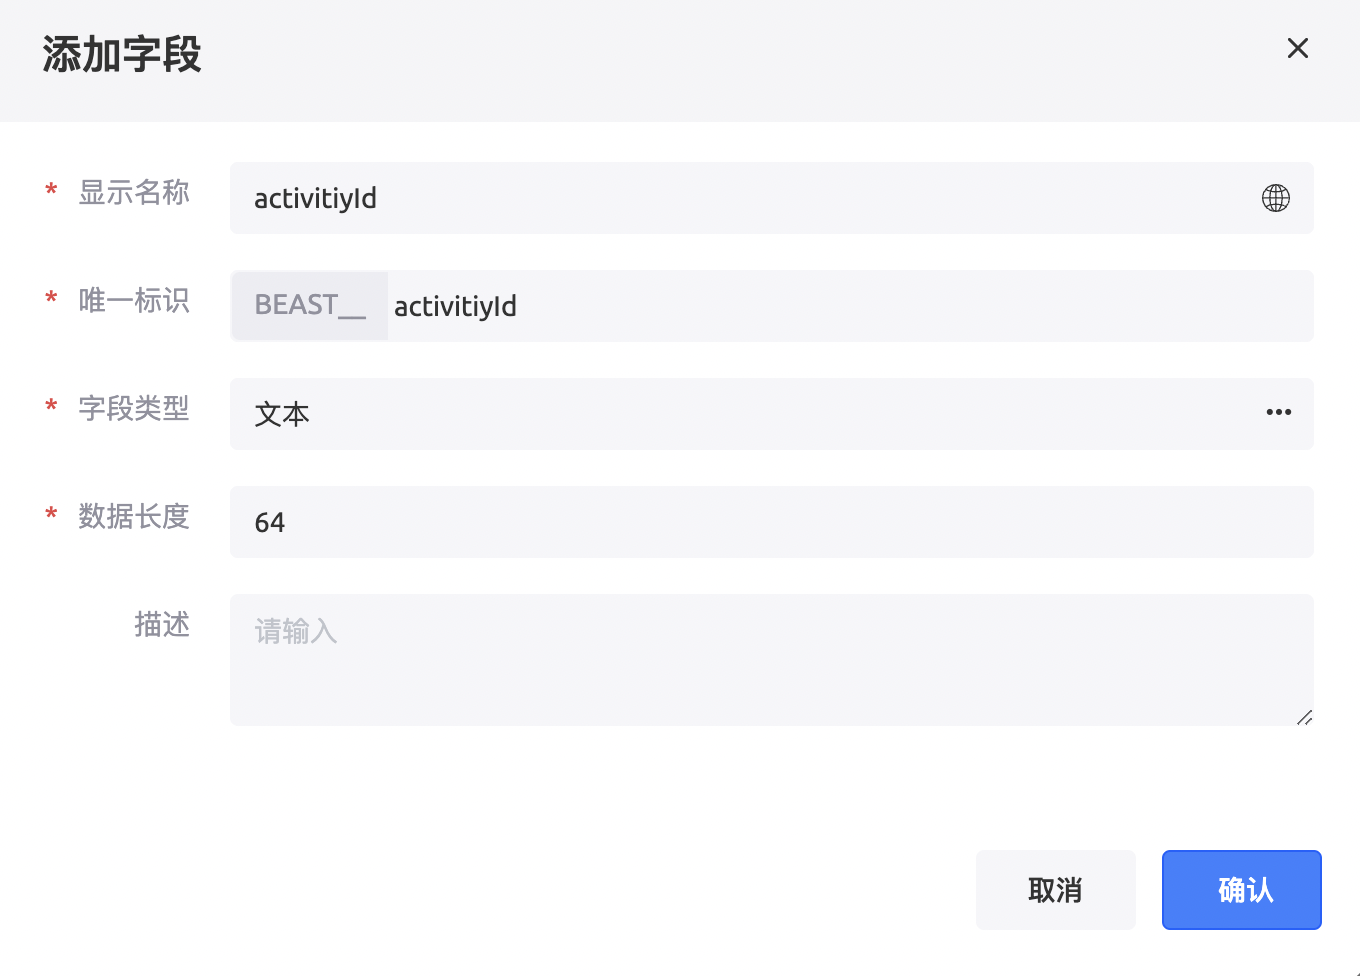Viewport: 1360px width, 976px height.
Task: Click the 添加字段 dialog title
Action: pyautogui.click(x=122, y=55)
